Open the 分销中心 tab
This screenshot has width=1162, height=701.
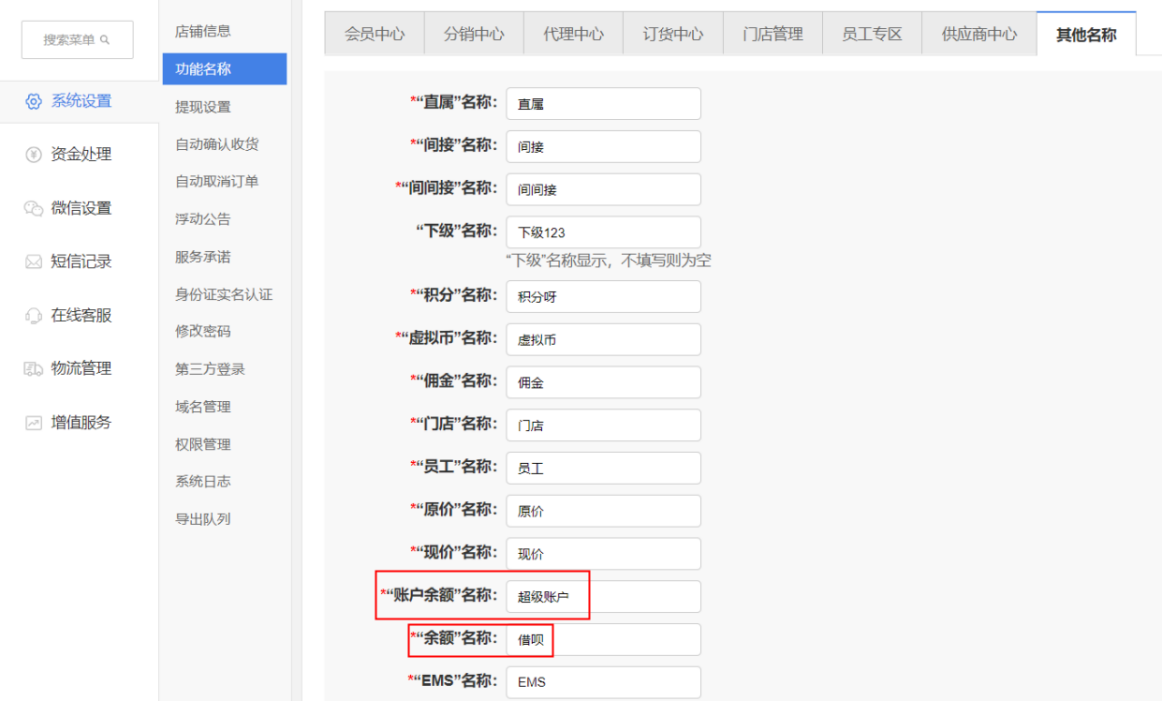[474, 34]
